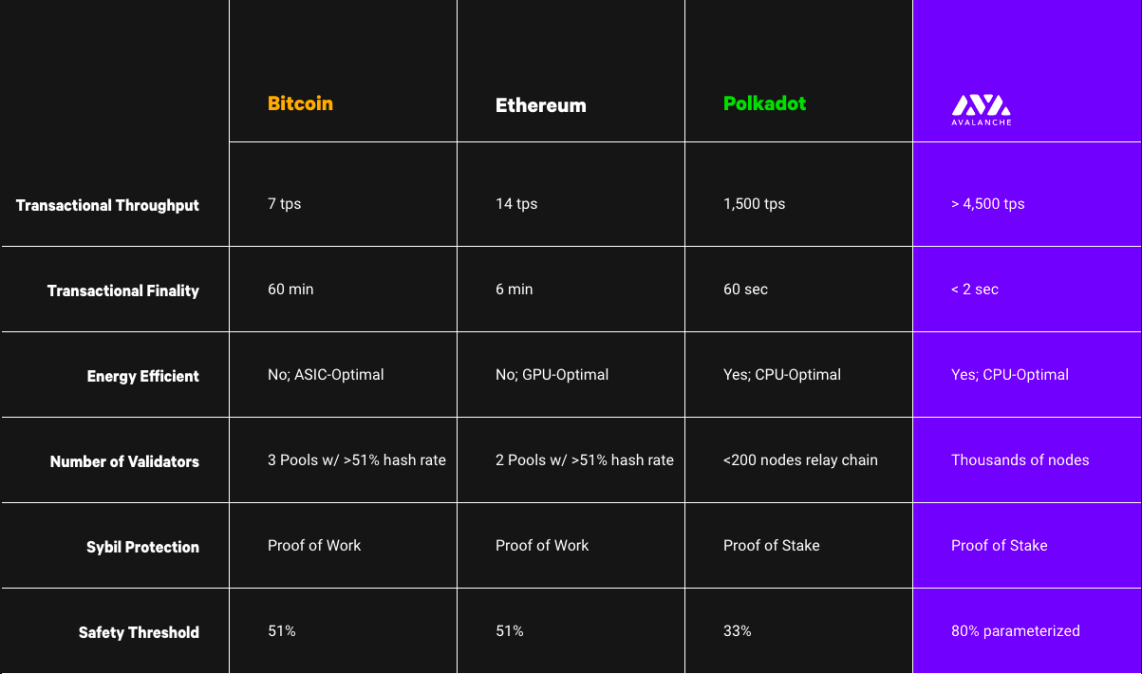Select the Energy Efficient row label

pyautogui.click(x=143, y=376)
